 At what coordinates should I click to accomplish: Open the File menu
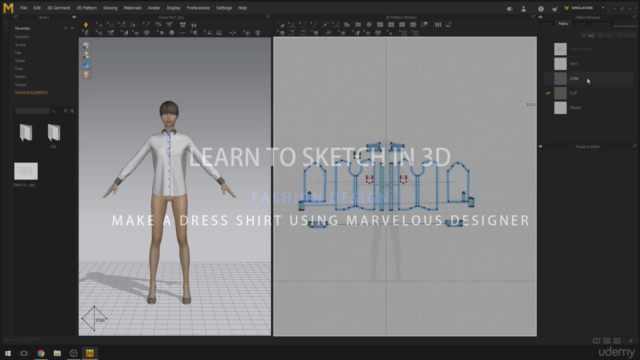click(x=23, y=8)
